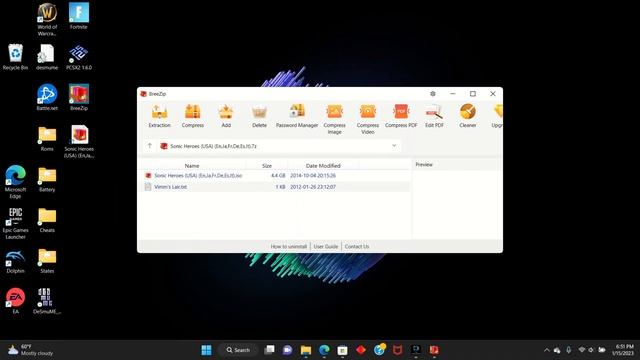Open the Cheats folder
Image resolution: width=640 pixels, height=360 pixels.
[x=47, y=220]
